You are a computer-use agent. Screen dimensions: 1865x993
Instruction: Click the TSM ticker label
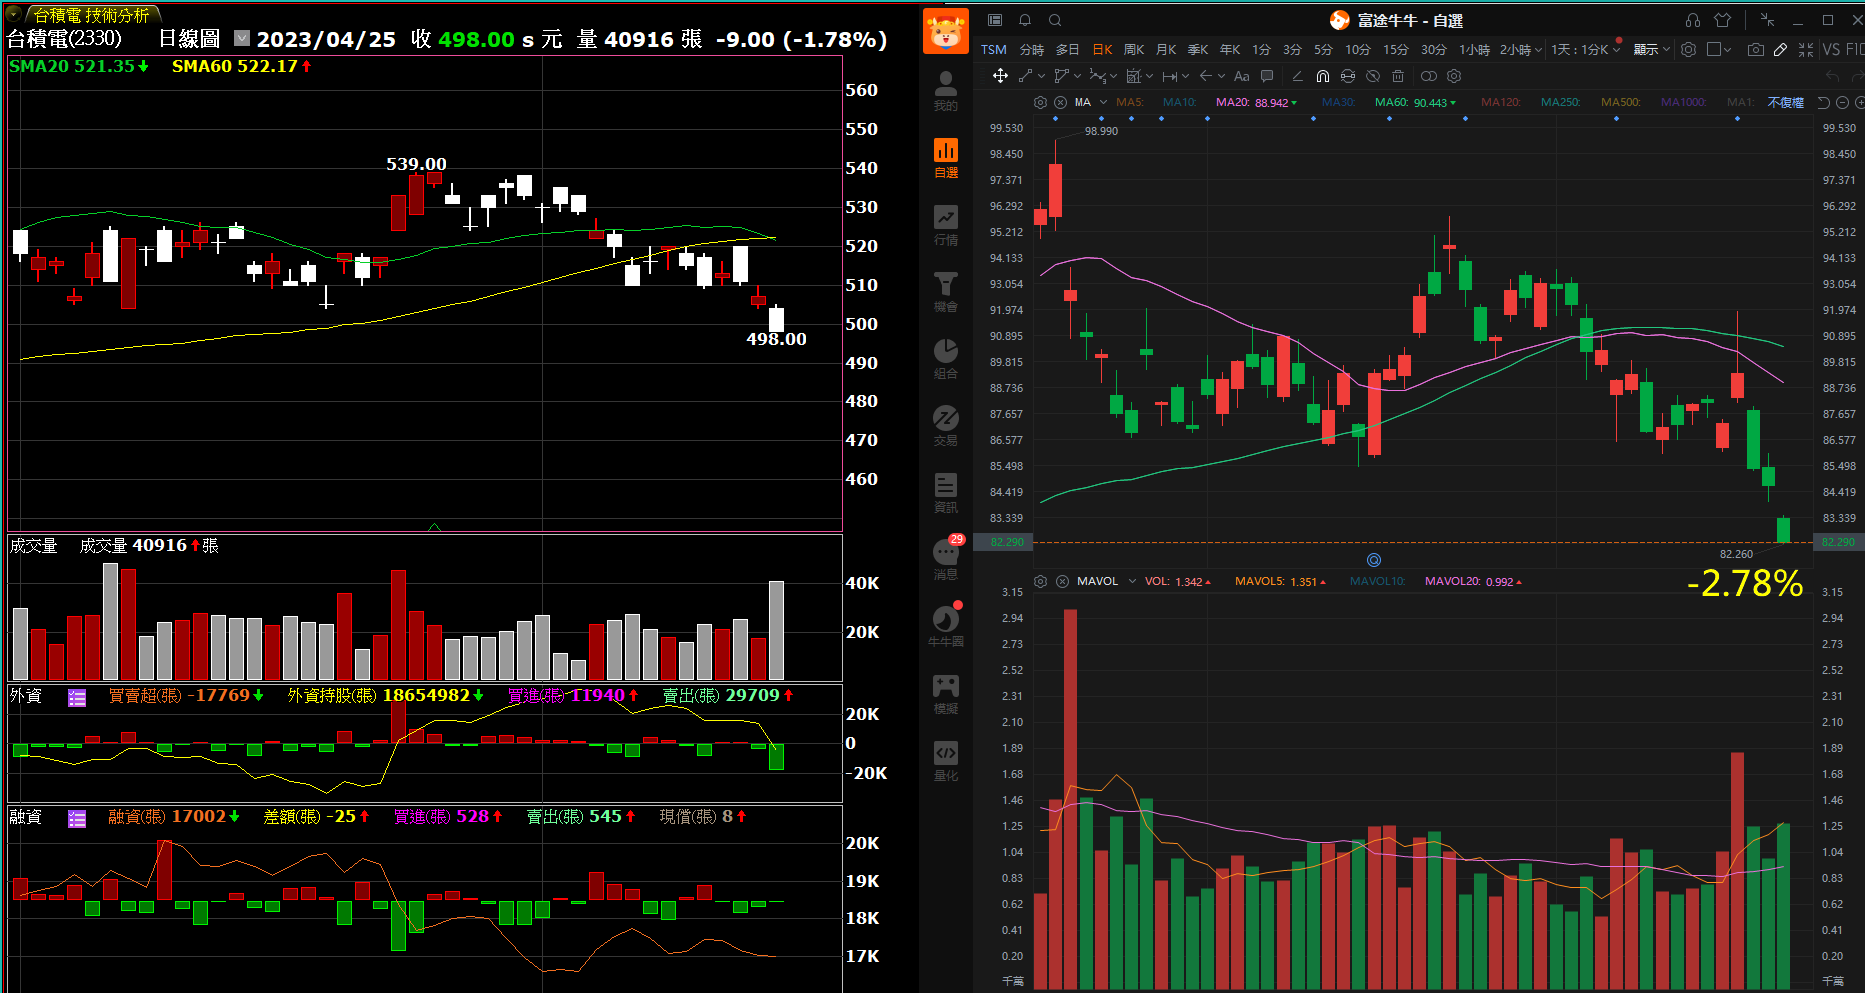pos(994,49)
